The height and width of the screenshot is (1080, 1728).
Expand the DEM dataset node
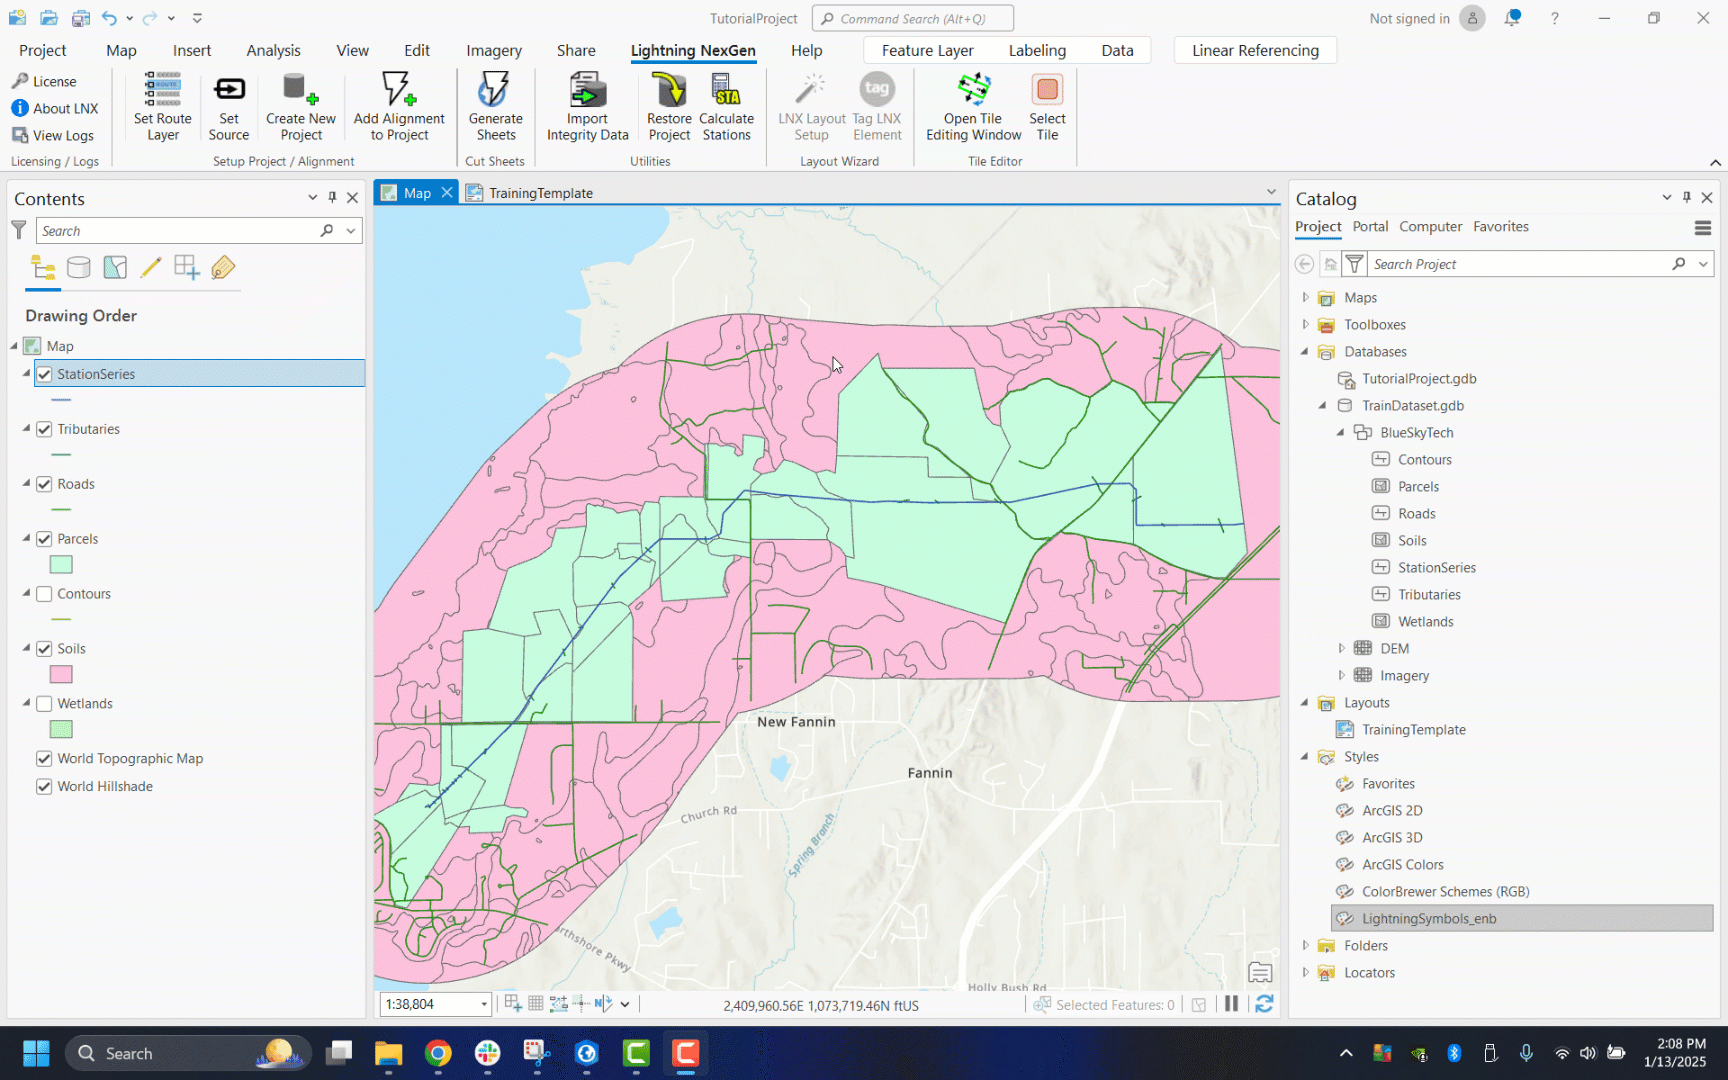coord(1342,649)
